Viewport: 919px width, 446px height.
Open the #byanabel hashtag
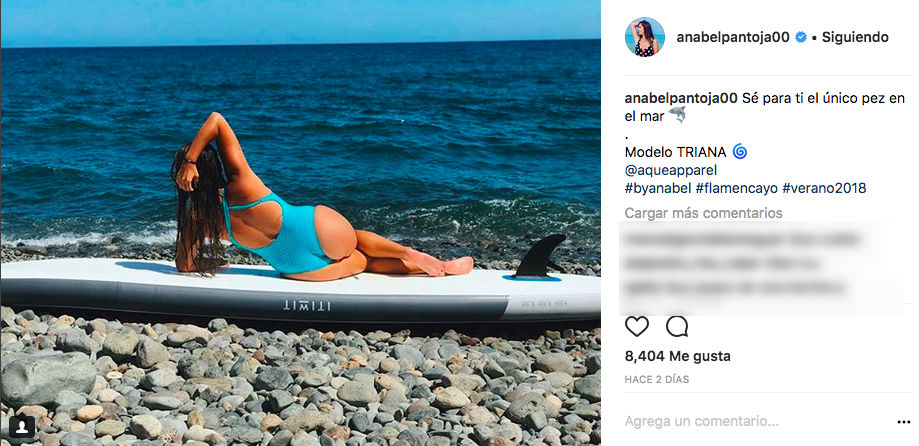(x=658, y=189)
